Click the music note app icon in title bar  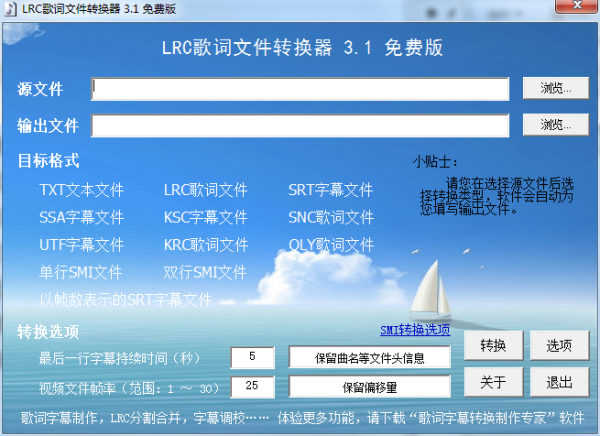(10, 8)
